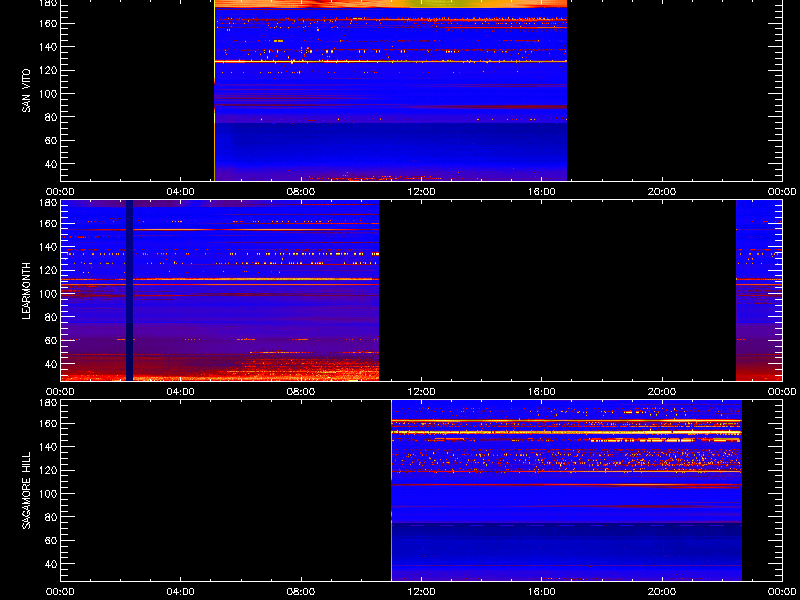Click 16:00 time label under San Vito plot
This screenshot has height=600, width=800.
542,192
